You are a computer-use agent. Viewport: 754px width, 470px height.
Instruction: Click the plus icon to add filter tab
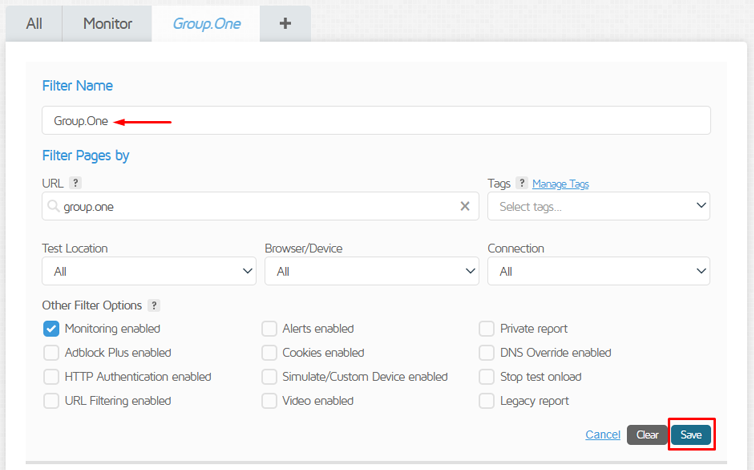285,23
